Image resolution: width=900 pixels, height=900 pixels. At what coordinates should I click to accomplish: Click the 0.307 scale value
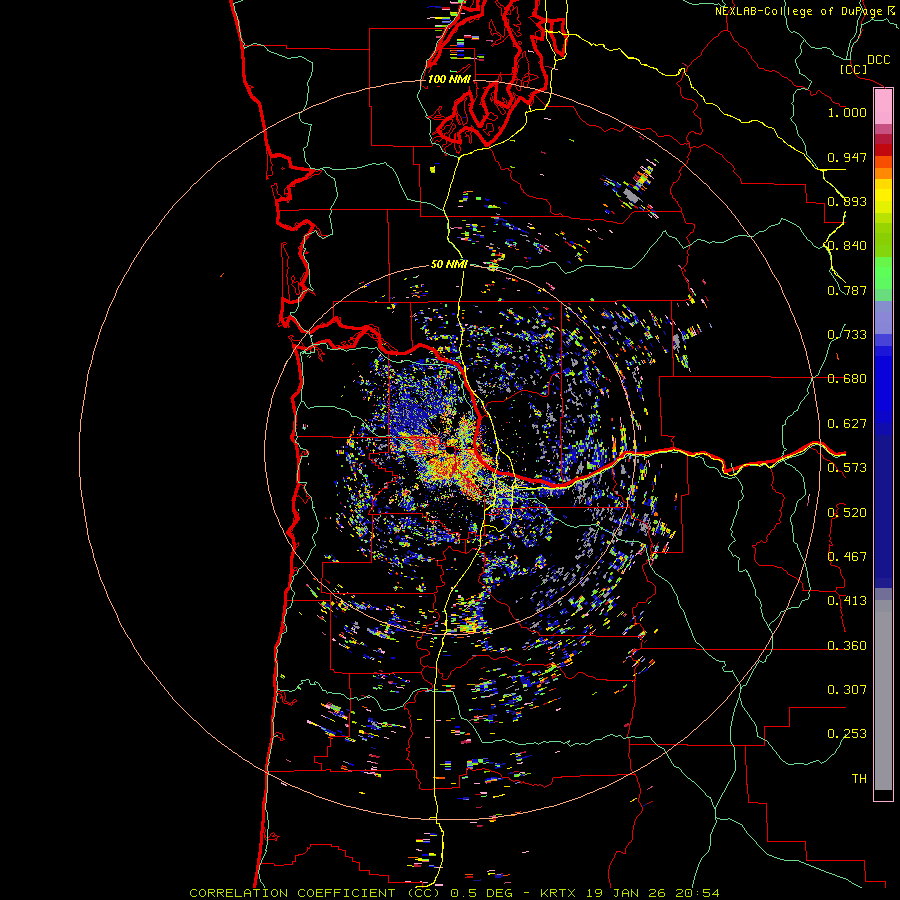pyautogui.click(x=847, y=690)
